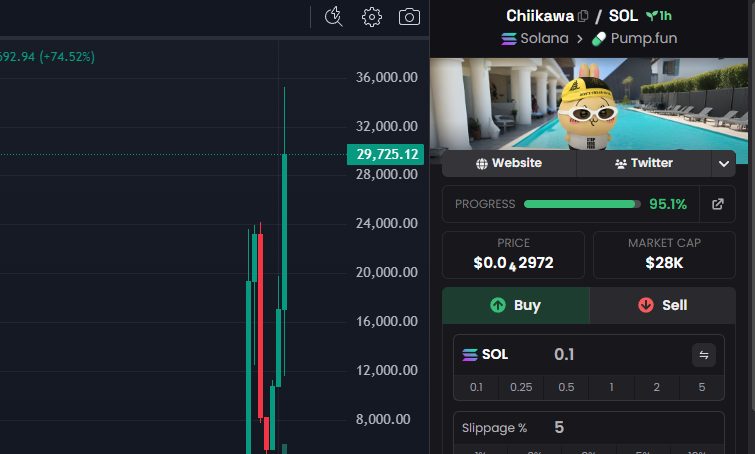
Task: Click the Chiikawa token name title
Action: click(x=540, y=16)
